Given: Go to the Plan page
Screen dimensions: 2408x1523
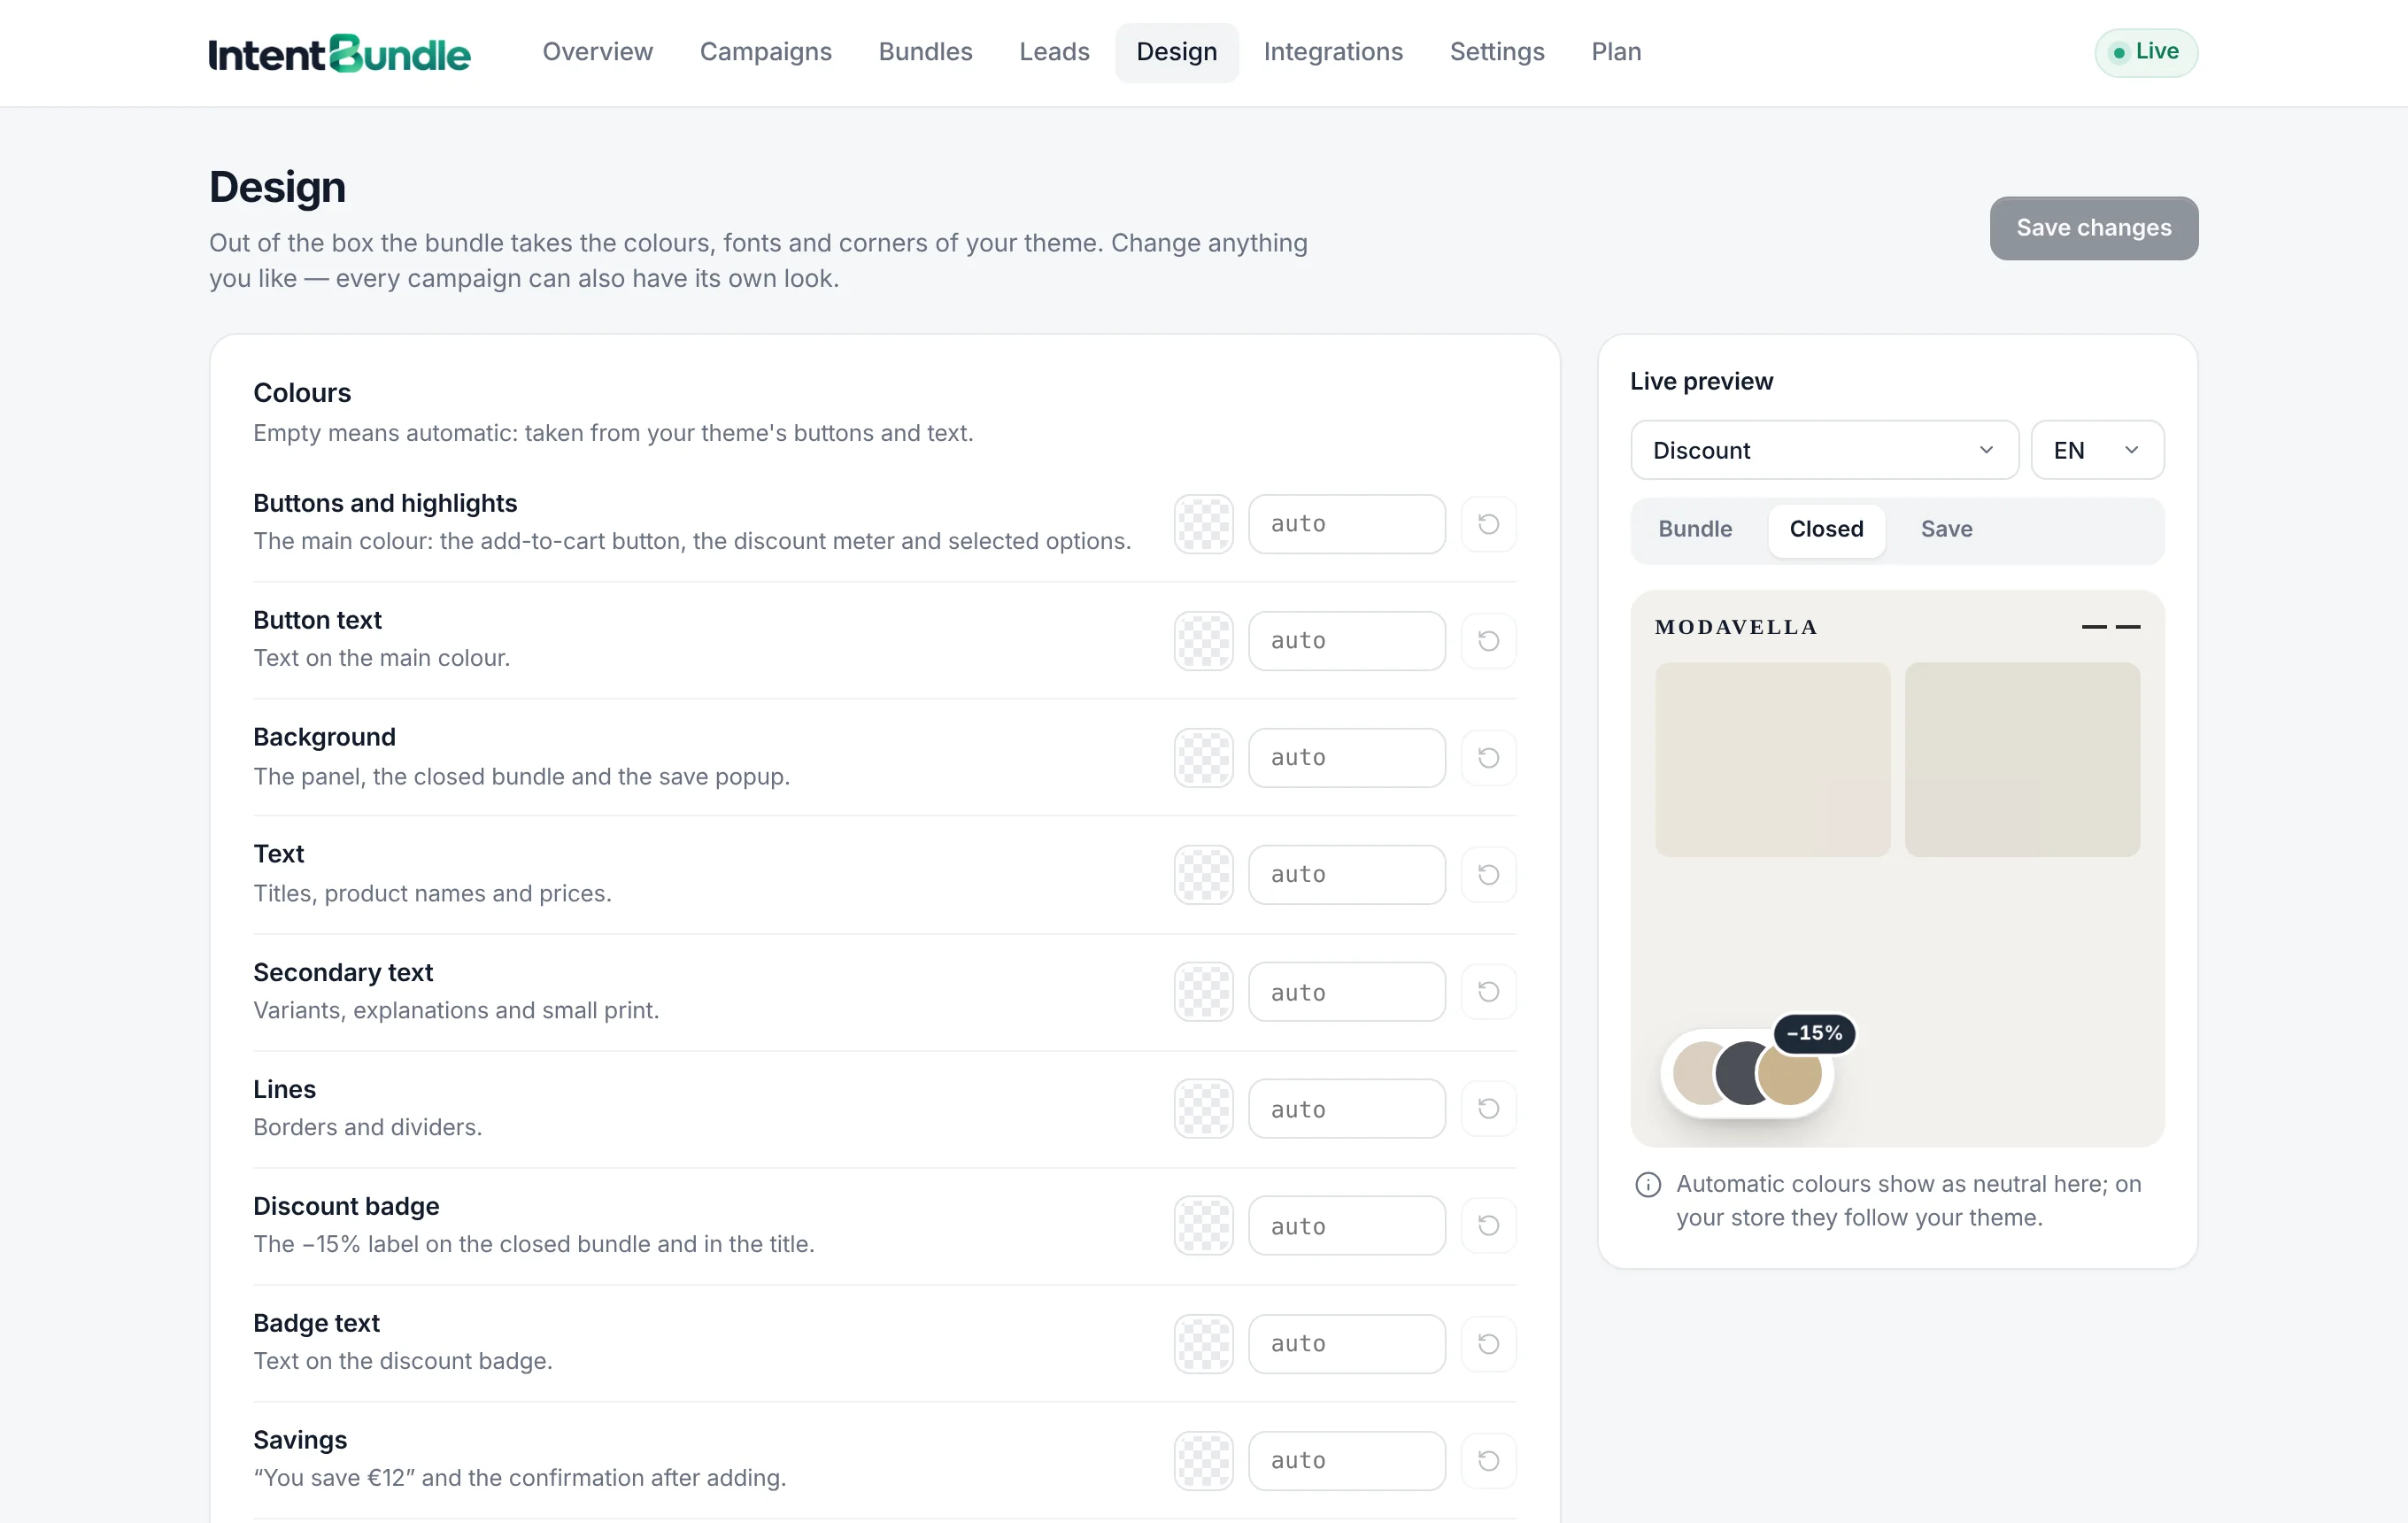Looking at the screenshot, I should tap(1616, 52).
